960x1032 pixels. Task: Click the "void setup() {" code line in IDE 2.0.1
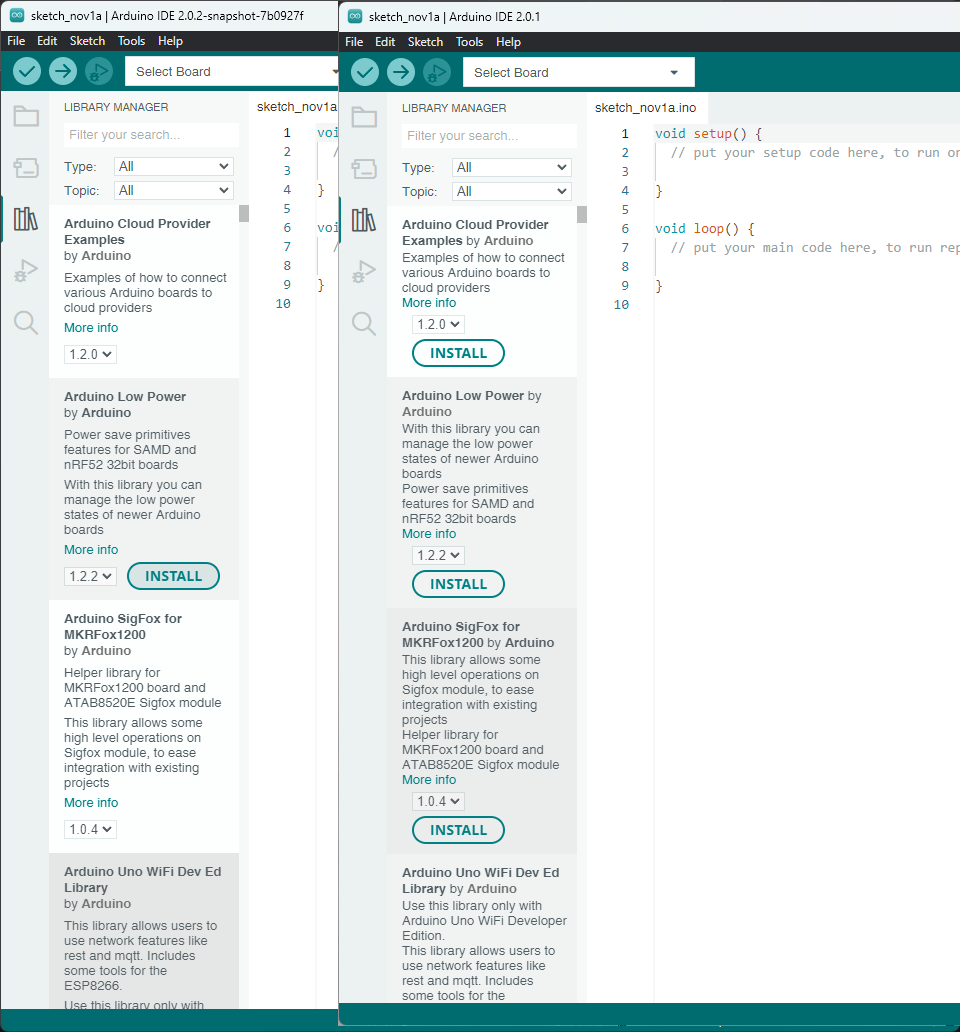click(708, 134)
